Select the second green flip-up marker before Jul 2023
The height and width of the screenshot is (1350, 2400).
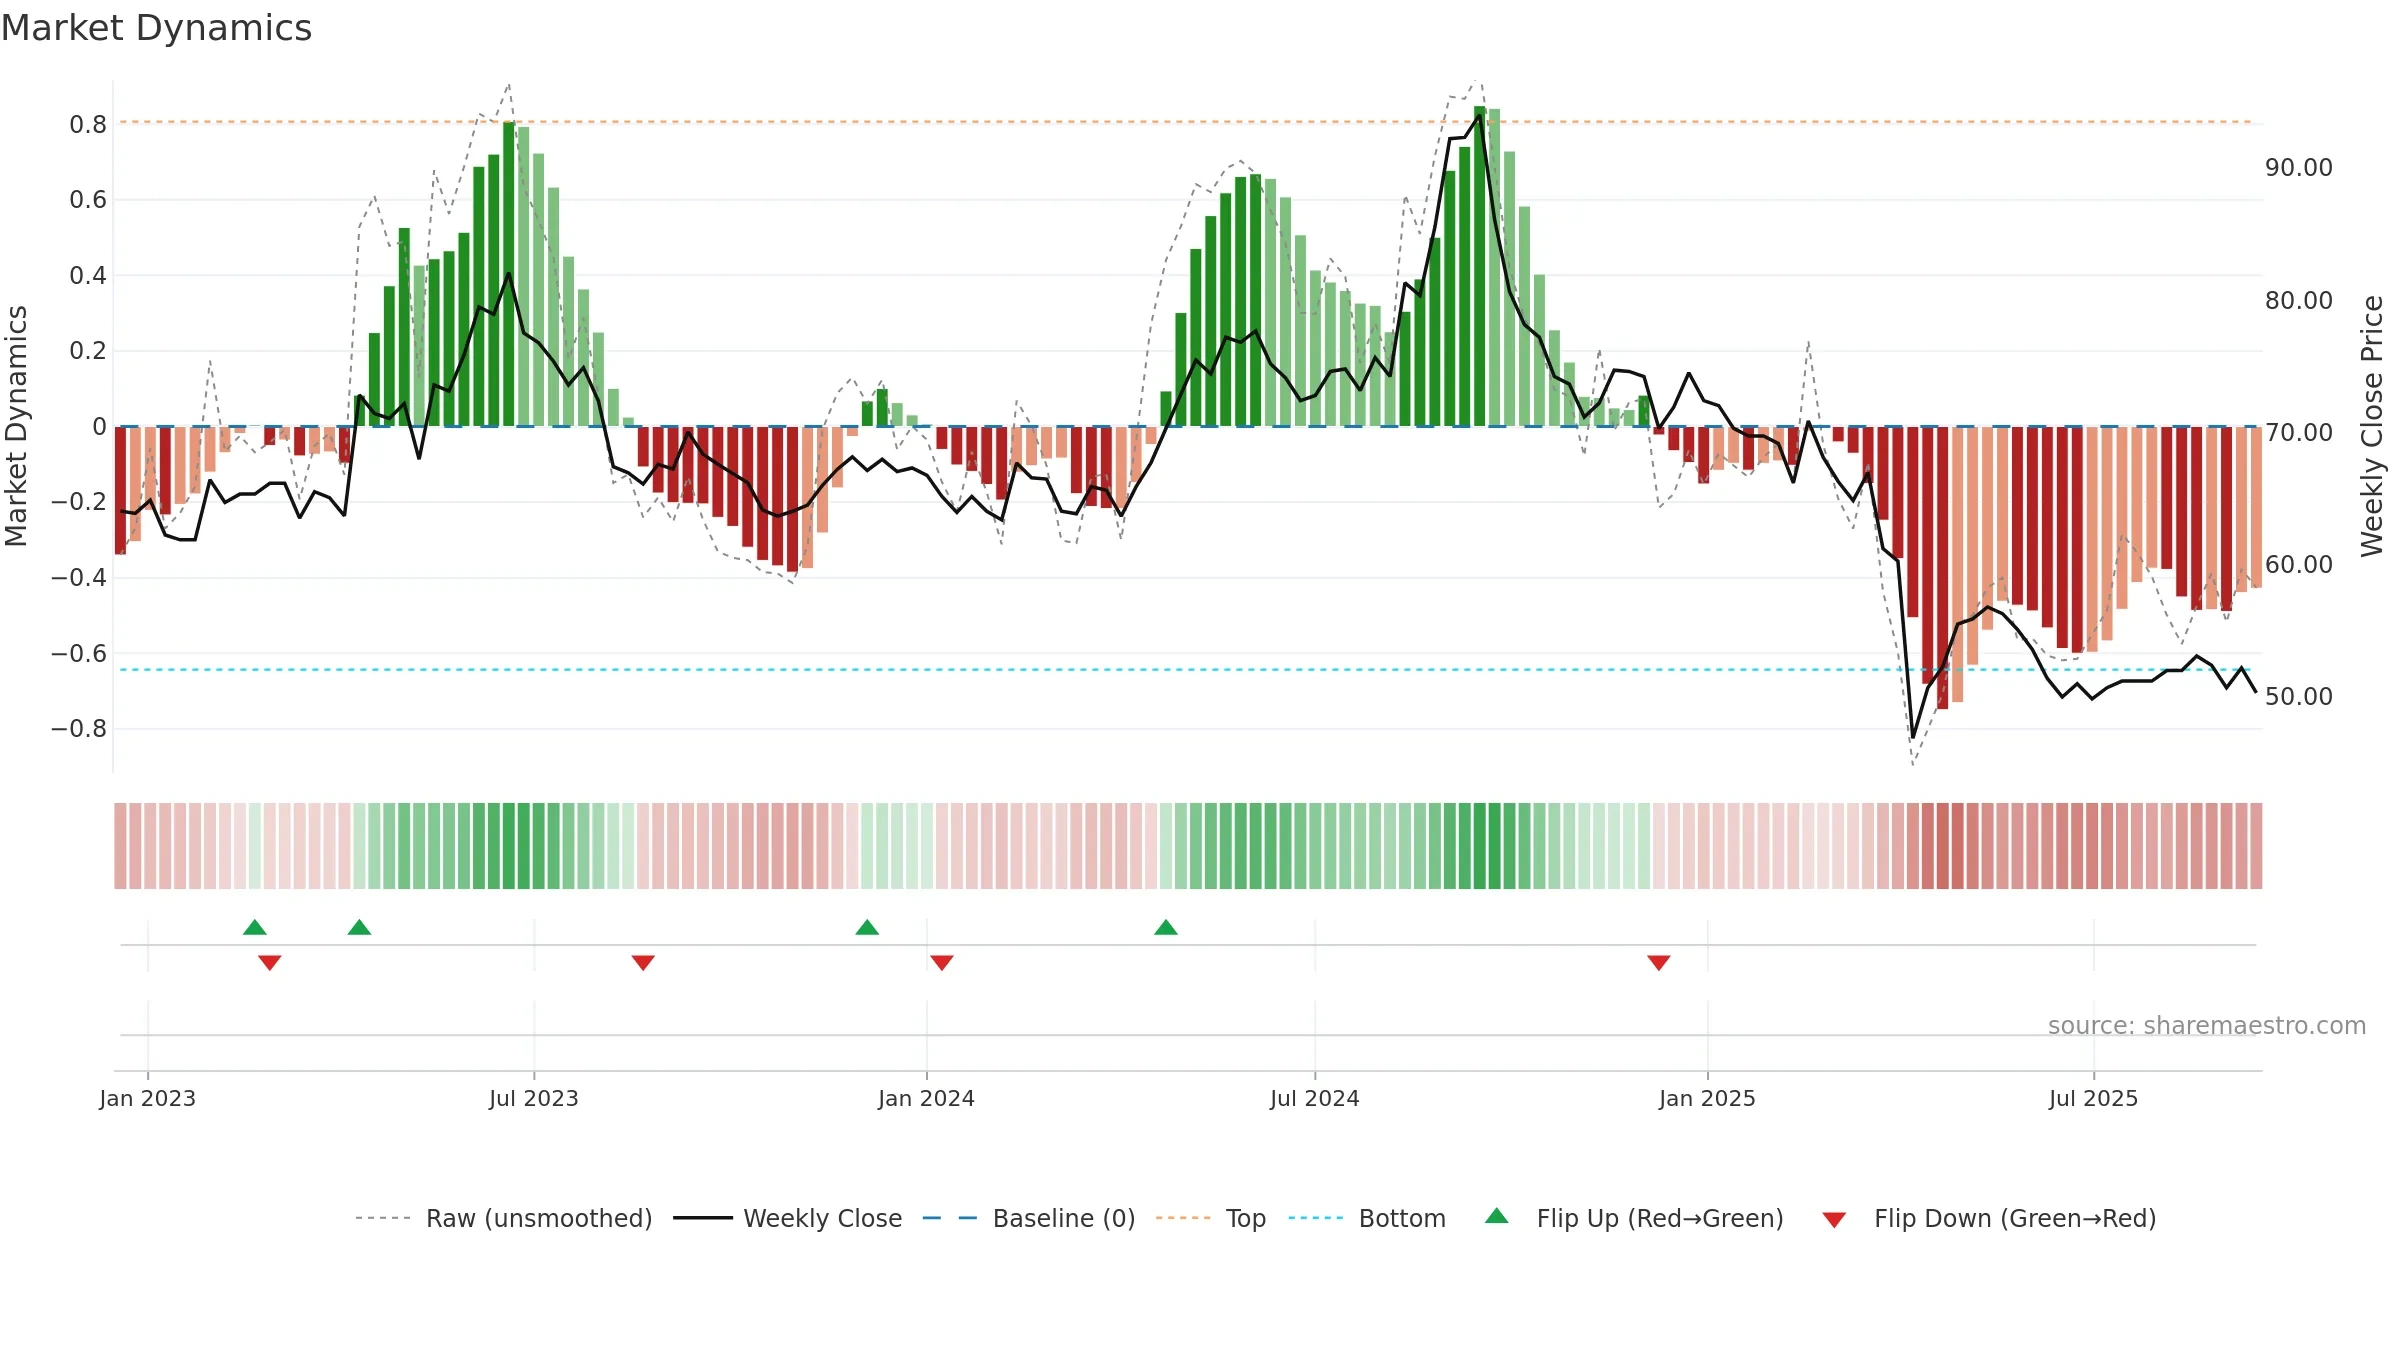[359, 927]
